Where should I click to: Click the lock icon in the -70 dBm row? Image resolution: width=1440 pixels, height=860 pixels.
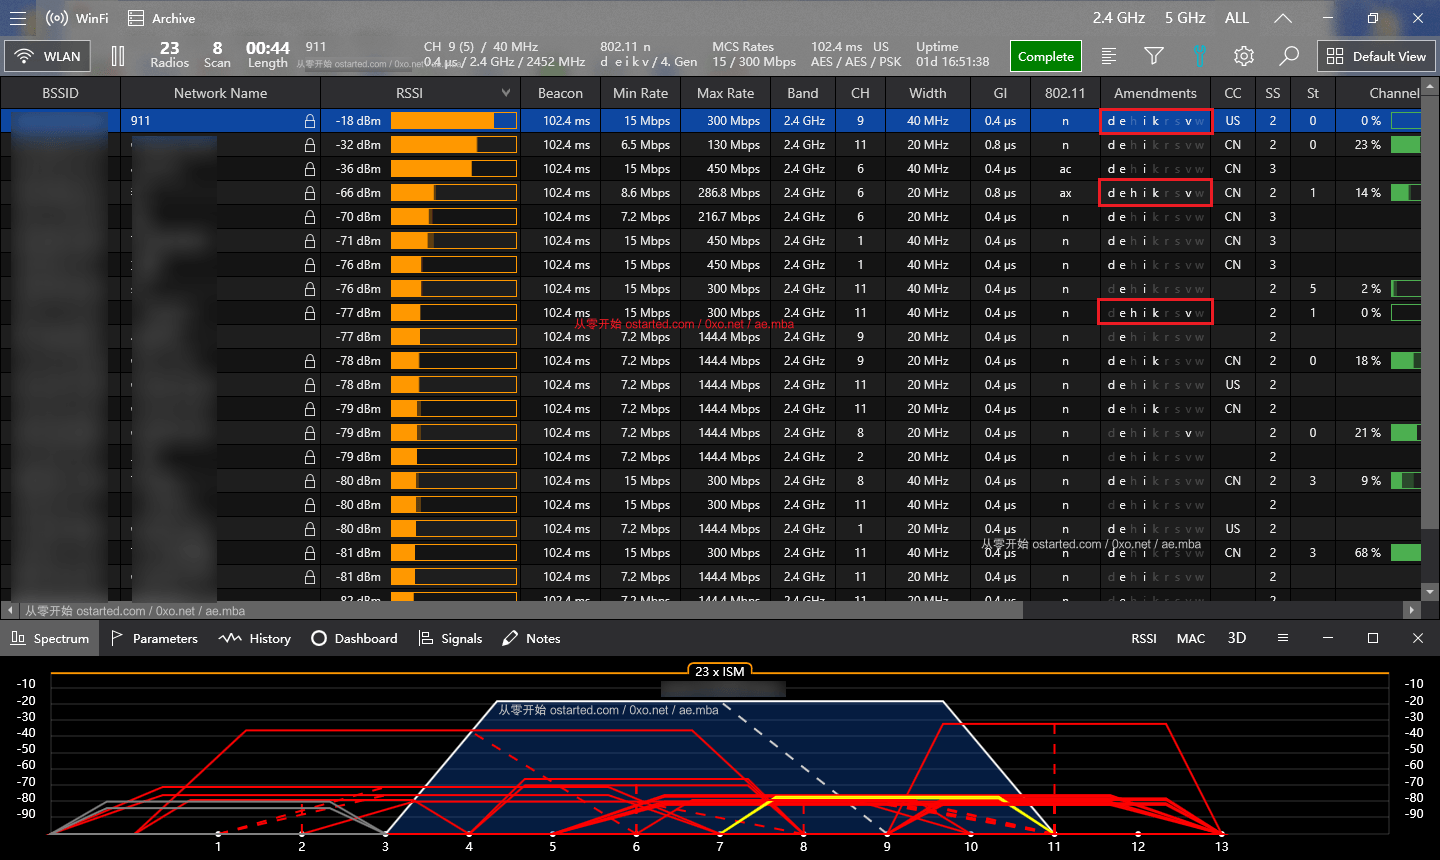(x=310, y=217)
